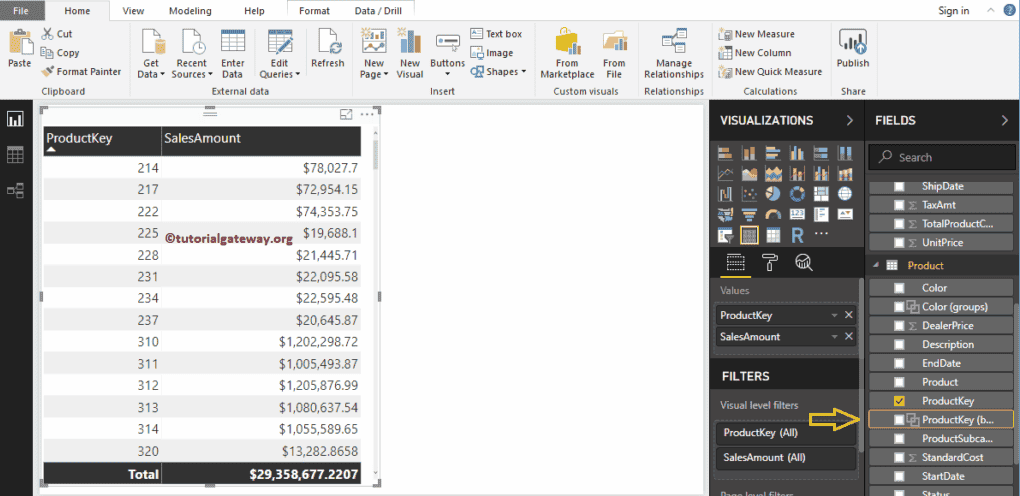The image size is (1020, 496).
Task: Click the Refresh button
Action: click(x=327, y=49)
